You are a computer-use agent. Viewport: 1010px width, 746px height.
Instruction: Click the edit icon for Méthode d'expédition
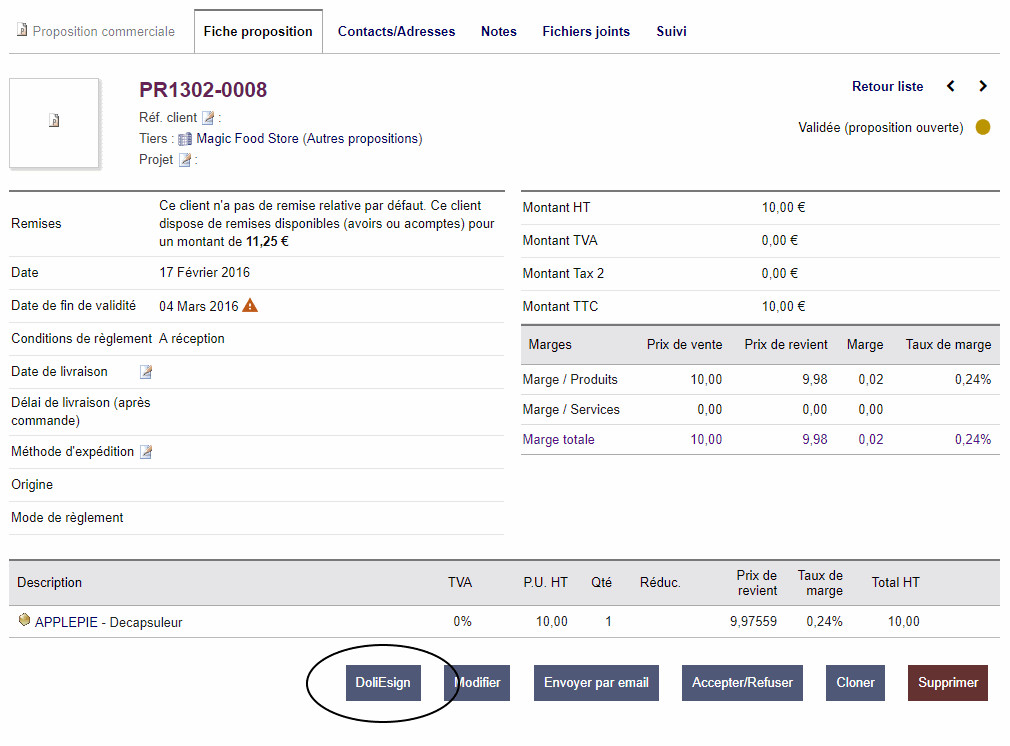click(x=146, y=452)
